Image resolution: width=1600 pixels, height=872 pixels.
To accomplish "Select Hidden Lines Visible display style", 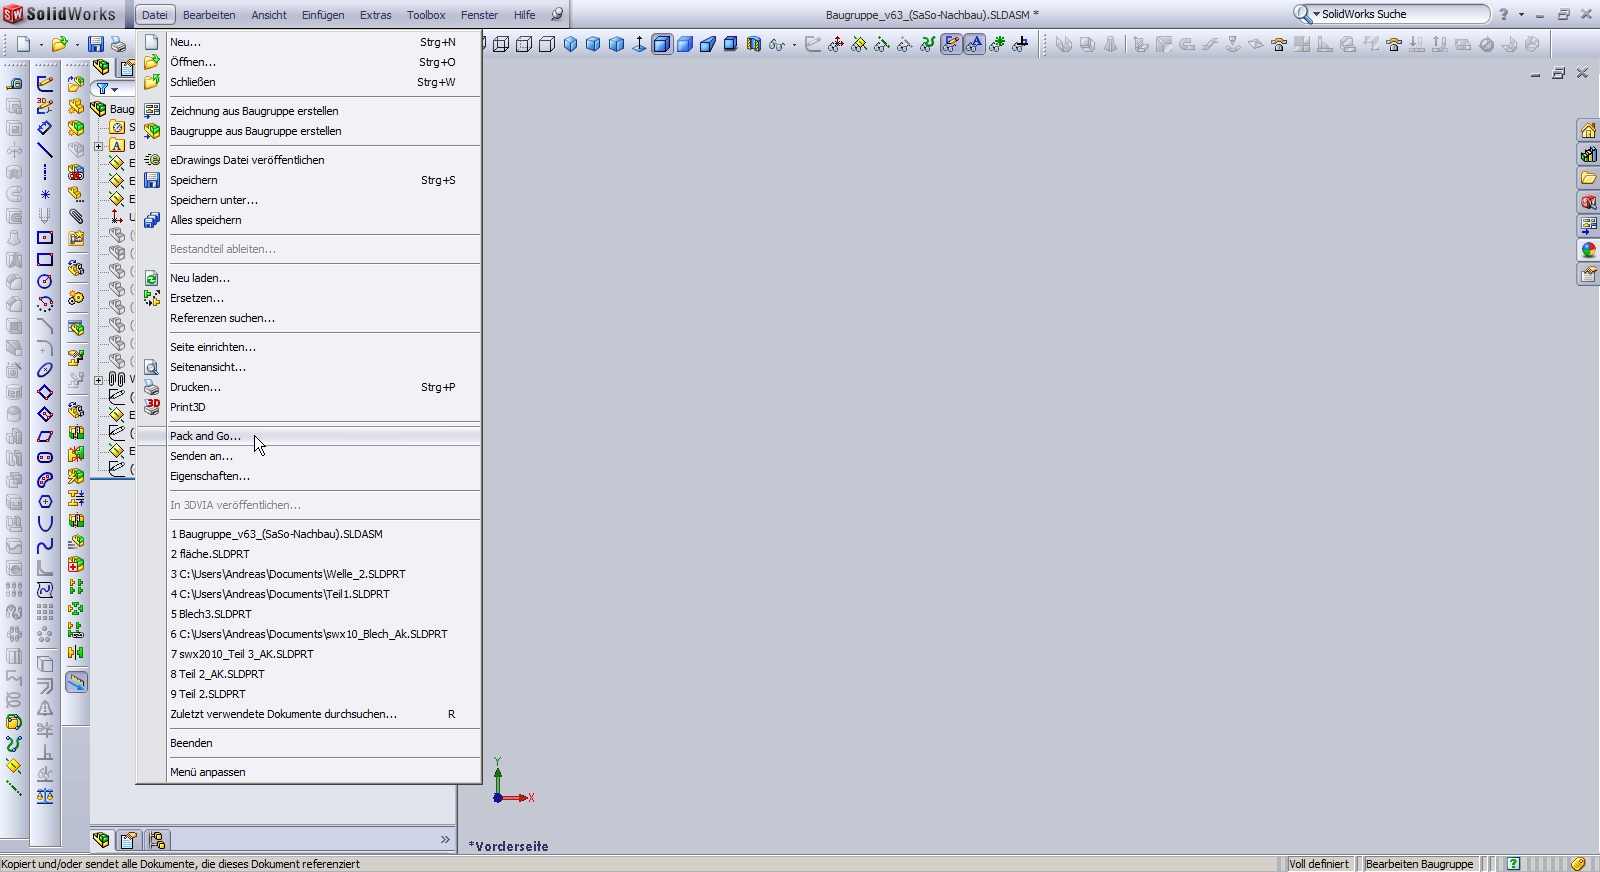I will click(x=524, y=44).
